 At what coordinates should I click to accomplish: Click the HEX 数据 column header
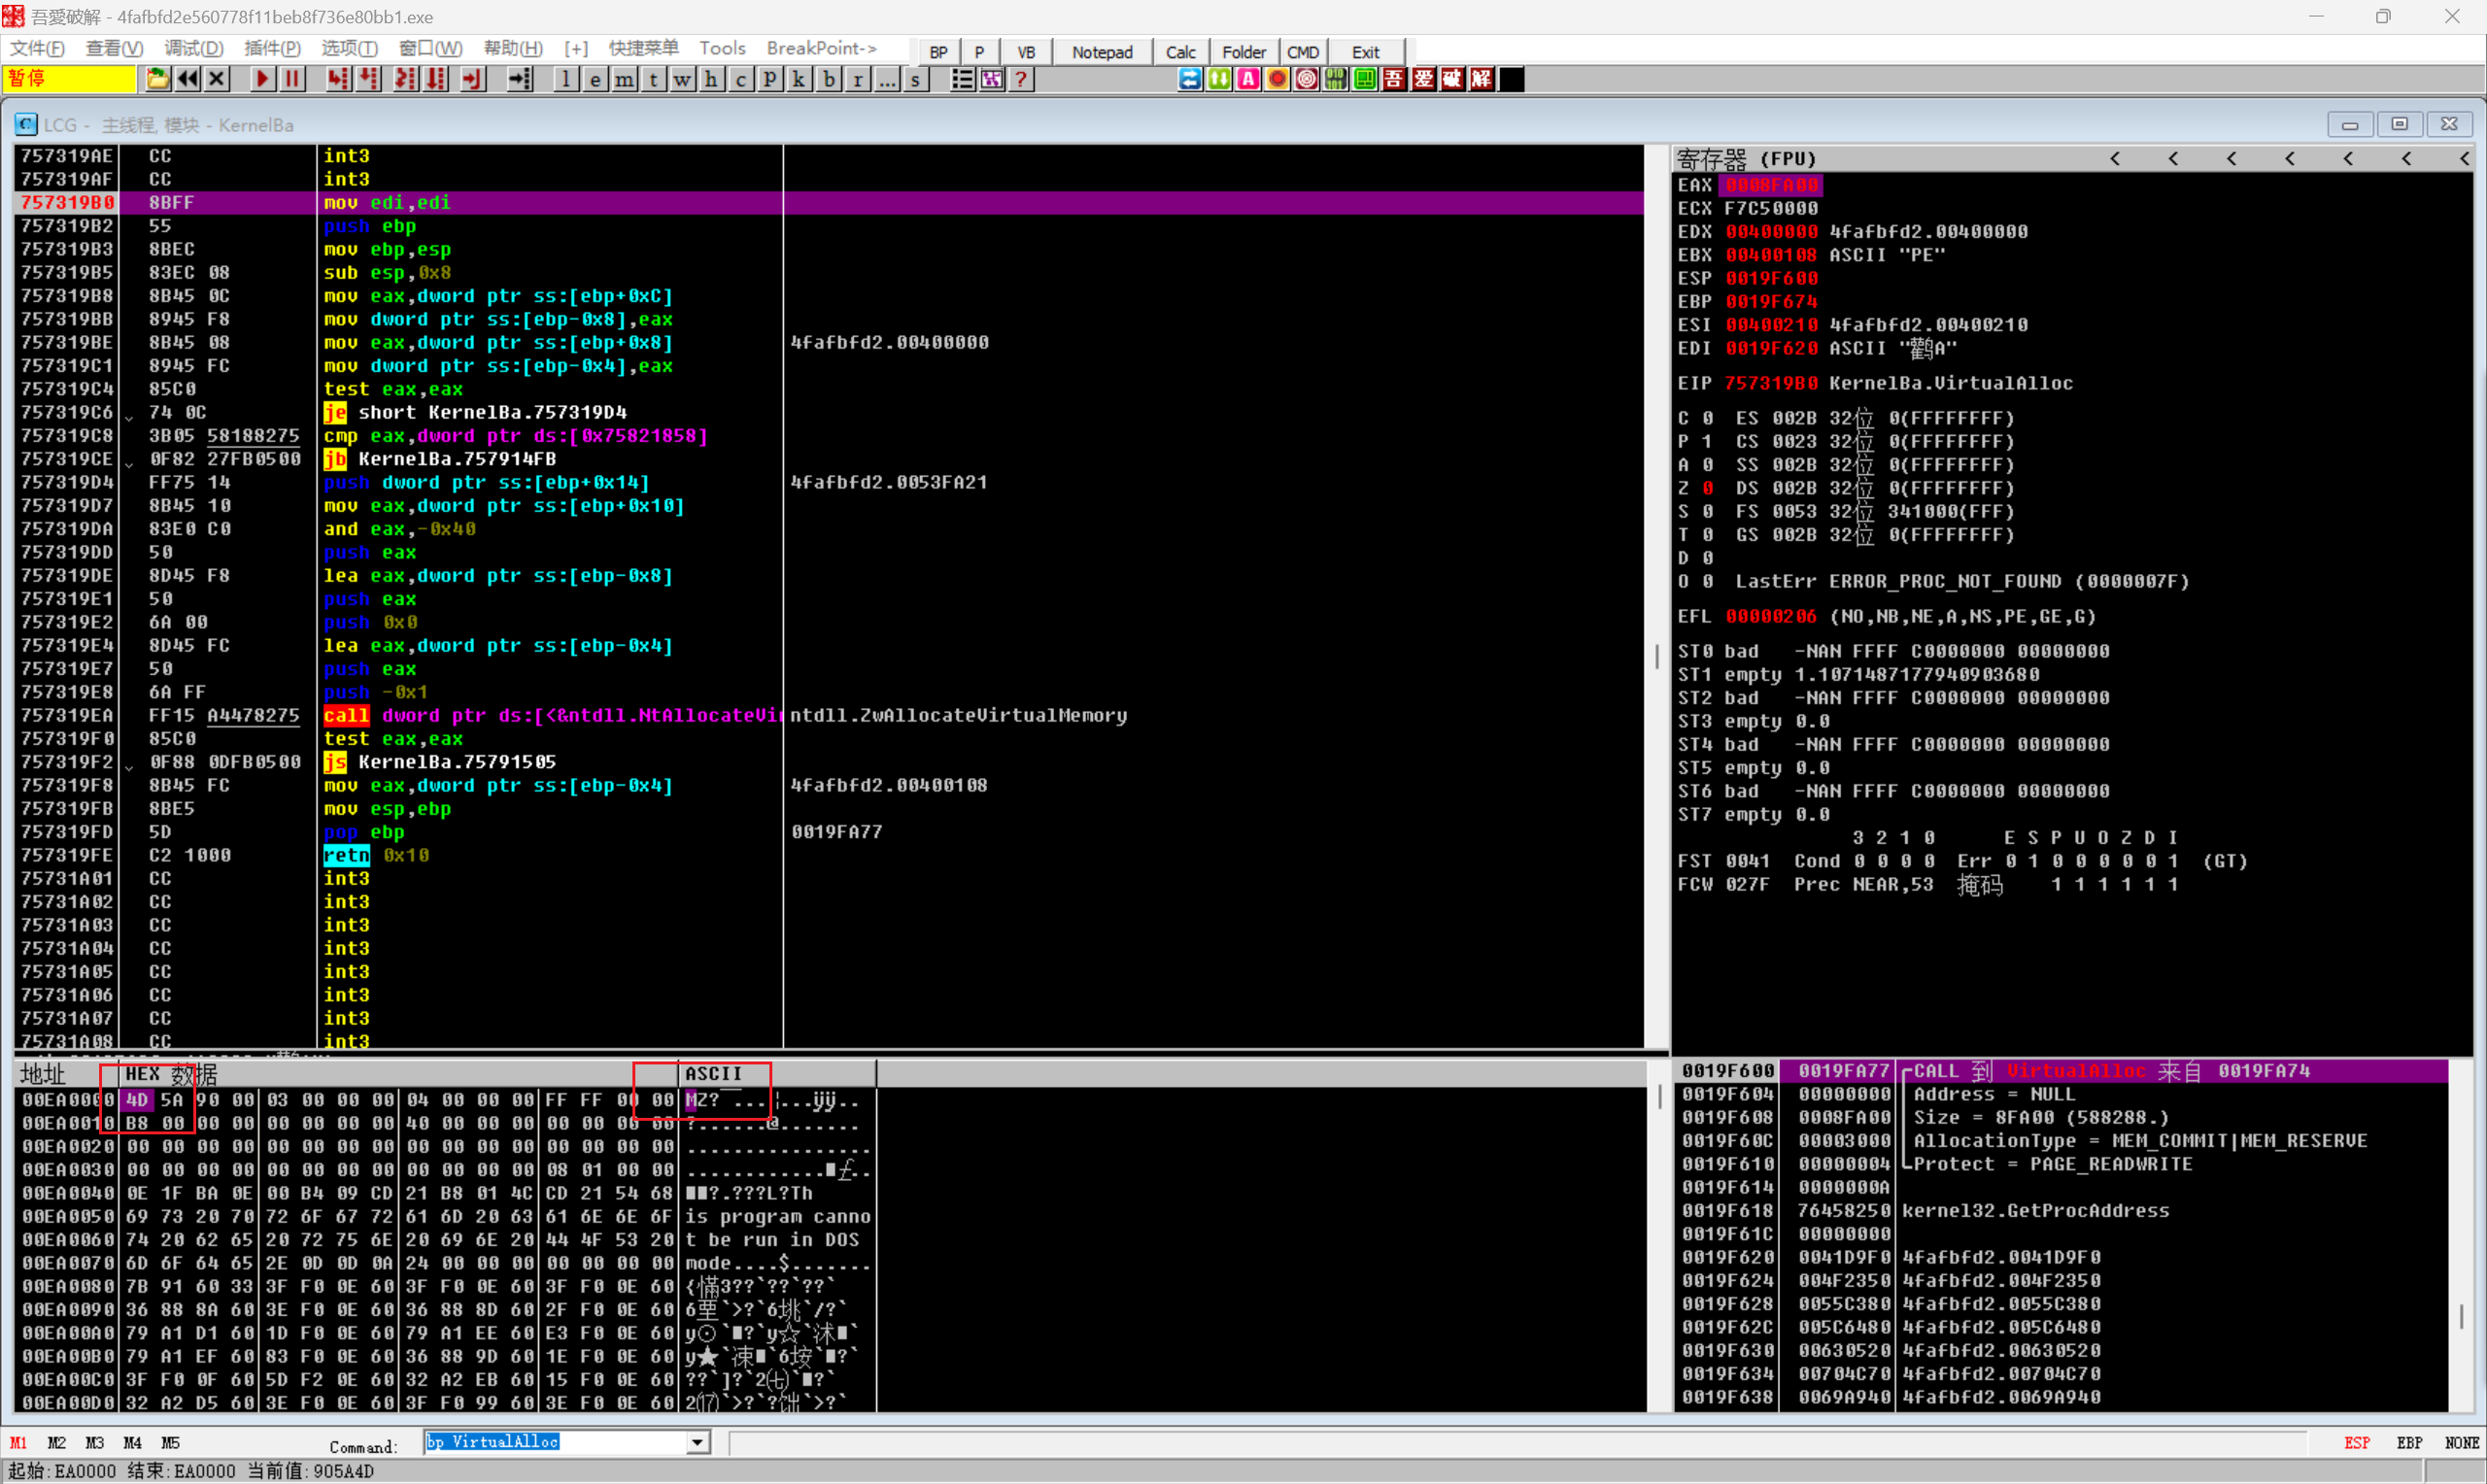tap(170, 1074)
